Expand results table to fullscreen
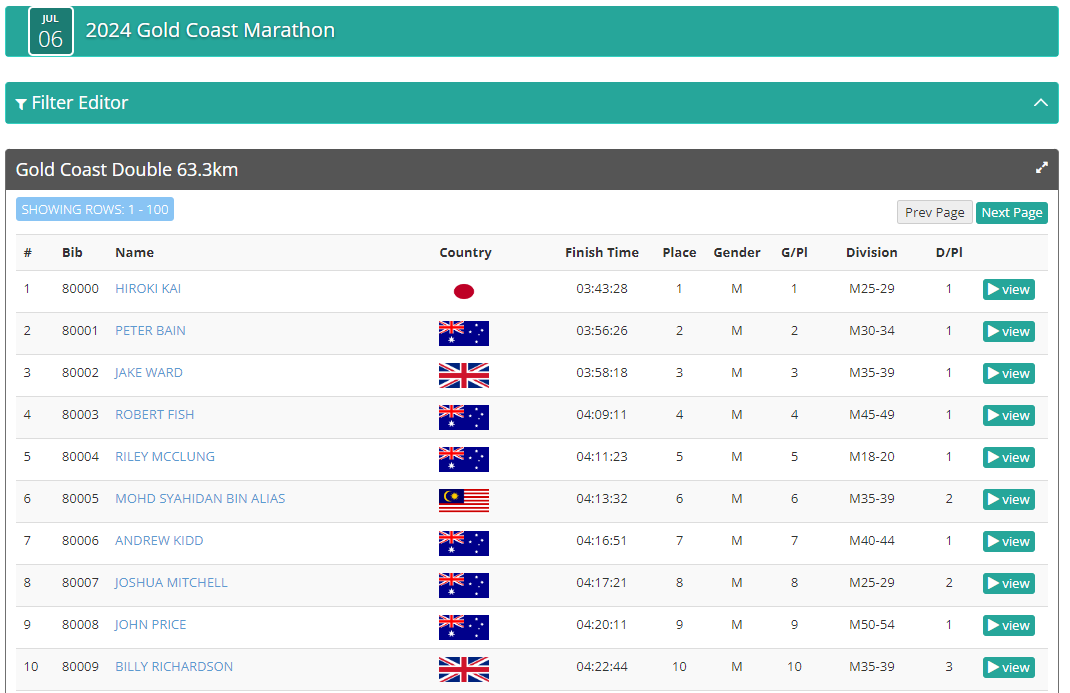 pos(1041,168)
